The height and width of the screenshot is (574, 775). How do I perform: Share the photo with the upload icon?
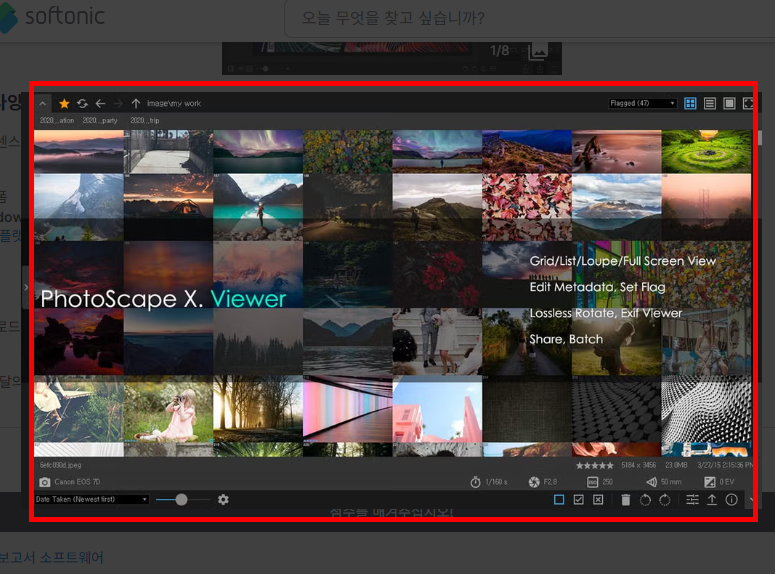point(712,500)
